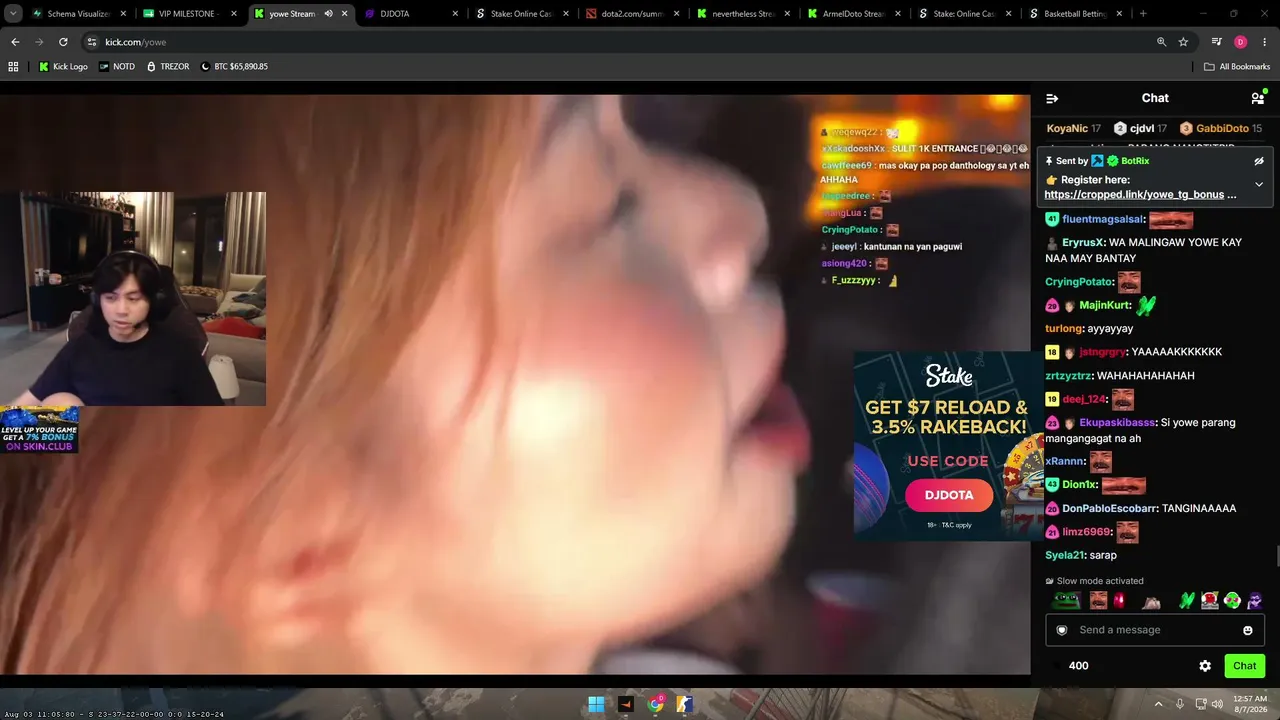Show hidden system tray icons

pos(1159,704)
